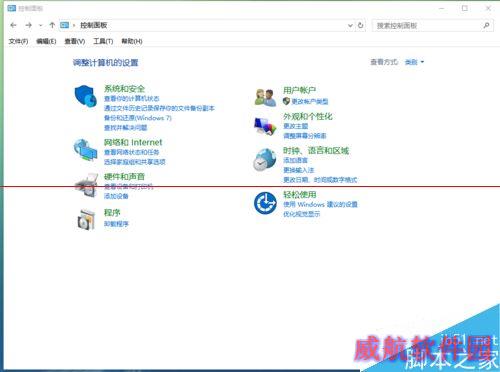This screenshot has width=500, height=372.
Task: Open the 帮助(H) menu
Action: tap(132, 41)
